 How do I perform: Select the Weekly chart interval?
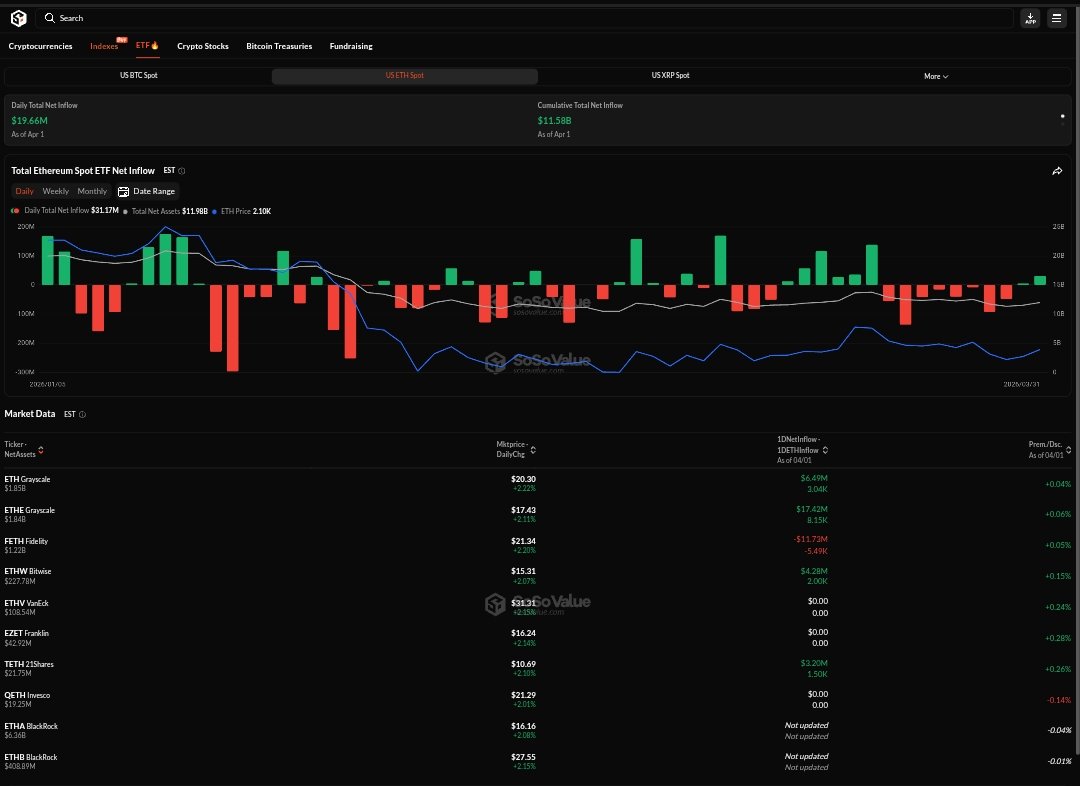tap(56, 191)
